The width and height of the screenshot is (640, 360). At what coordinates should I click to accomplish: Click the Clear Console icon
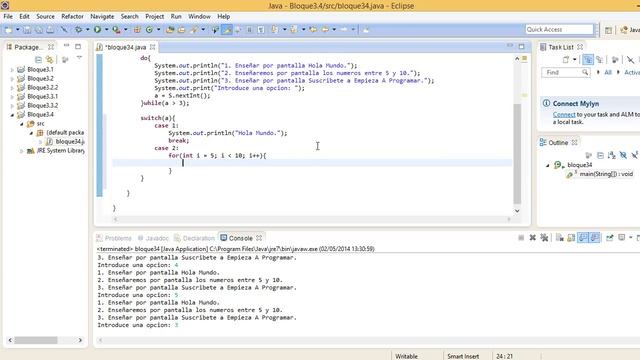pos(560,238)
